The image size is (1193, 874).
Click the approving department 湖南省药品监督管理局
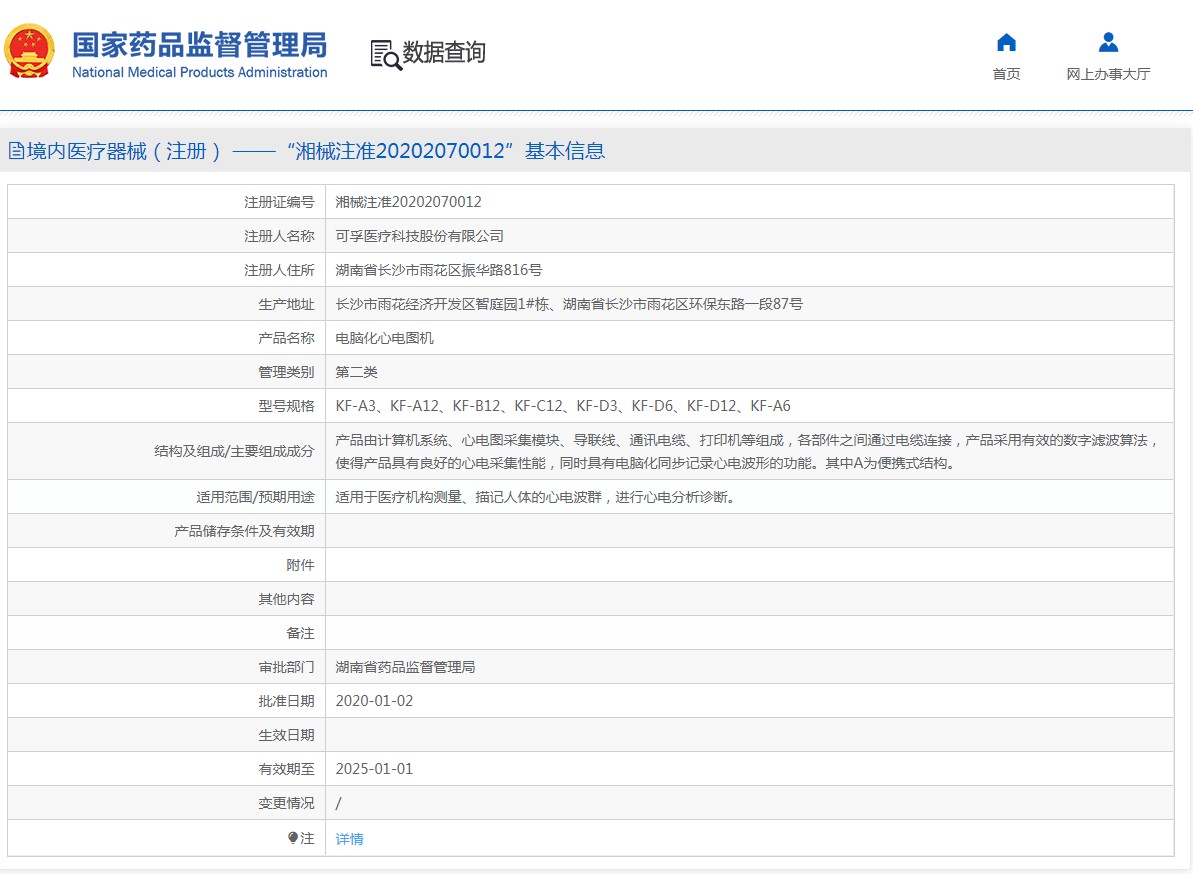point(405,667)
